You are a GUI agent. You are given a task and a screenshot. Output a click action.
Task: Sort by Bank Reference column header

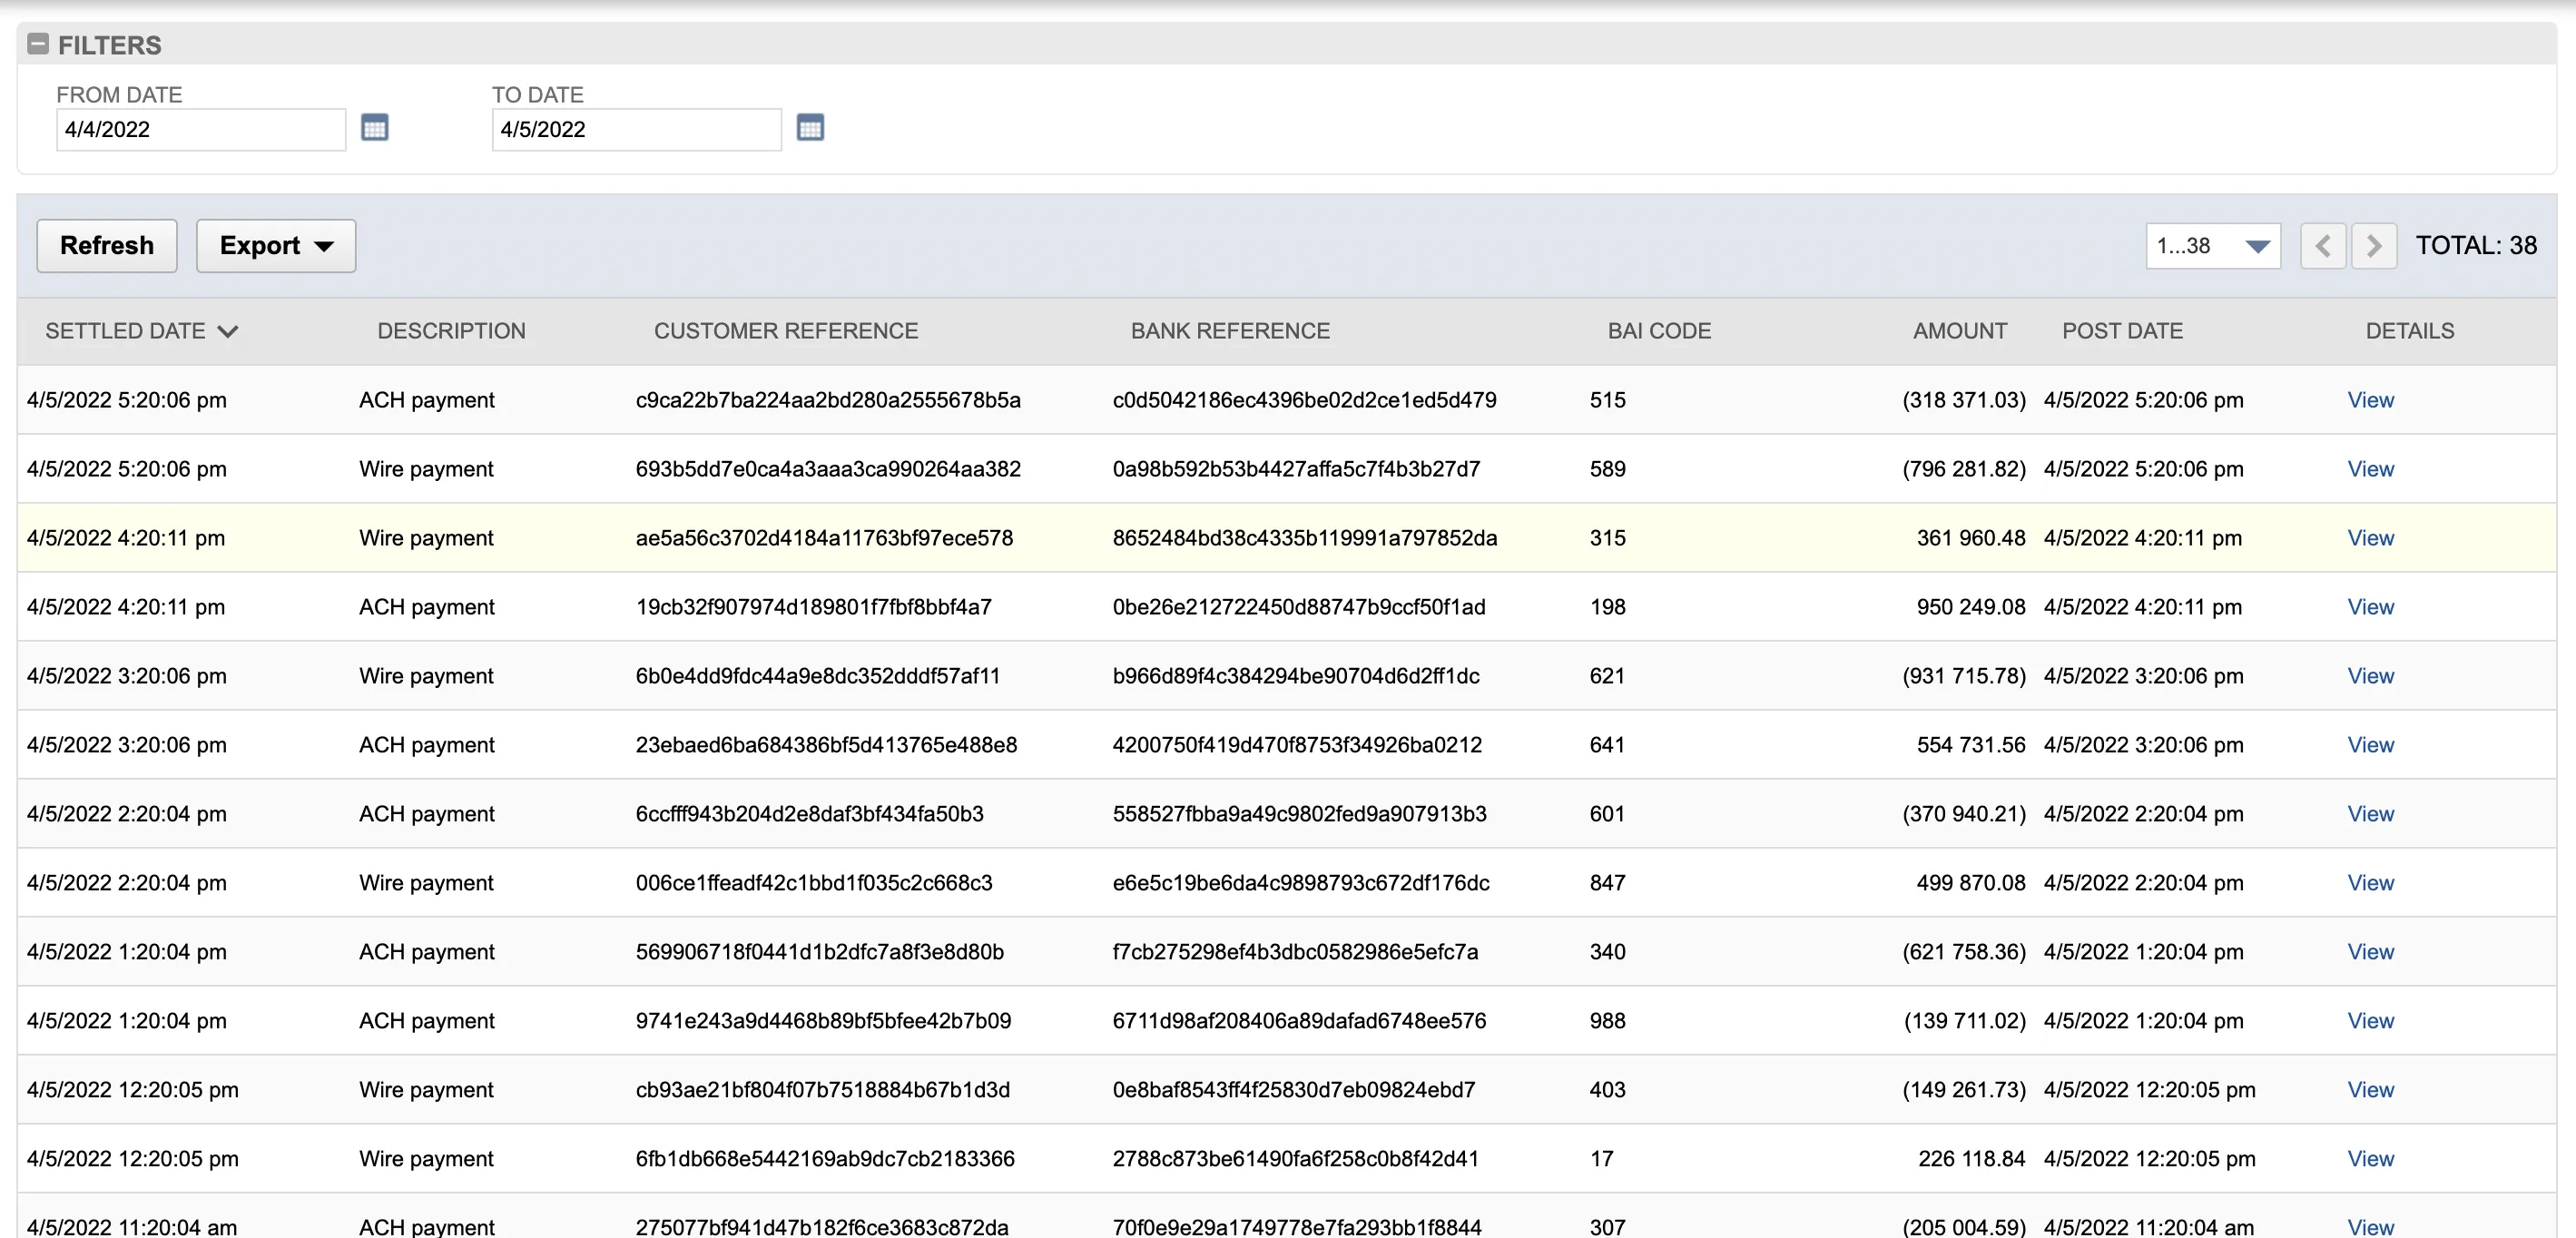pyautogui.click(x=1230, y=331)
